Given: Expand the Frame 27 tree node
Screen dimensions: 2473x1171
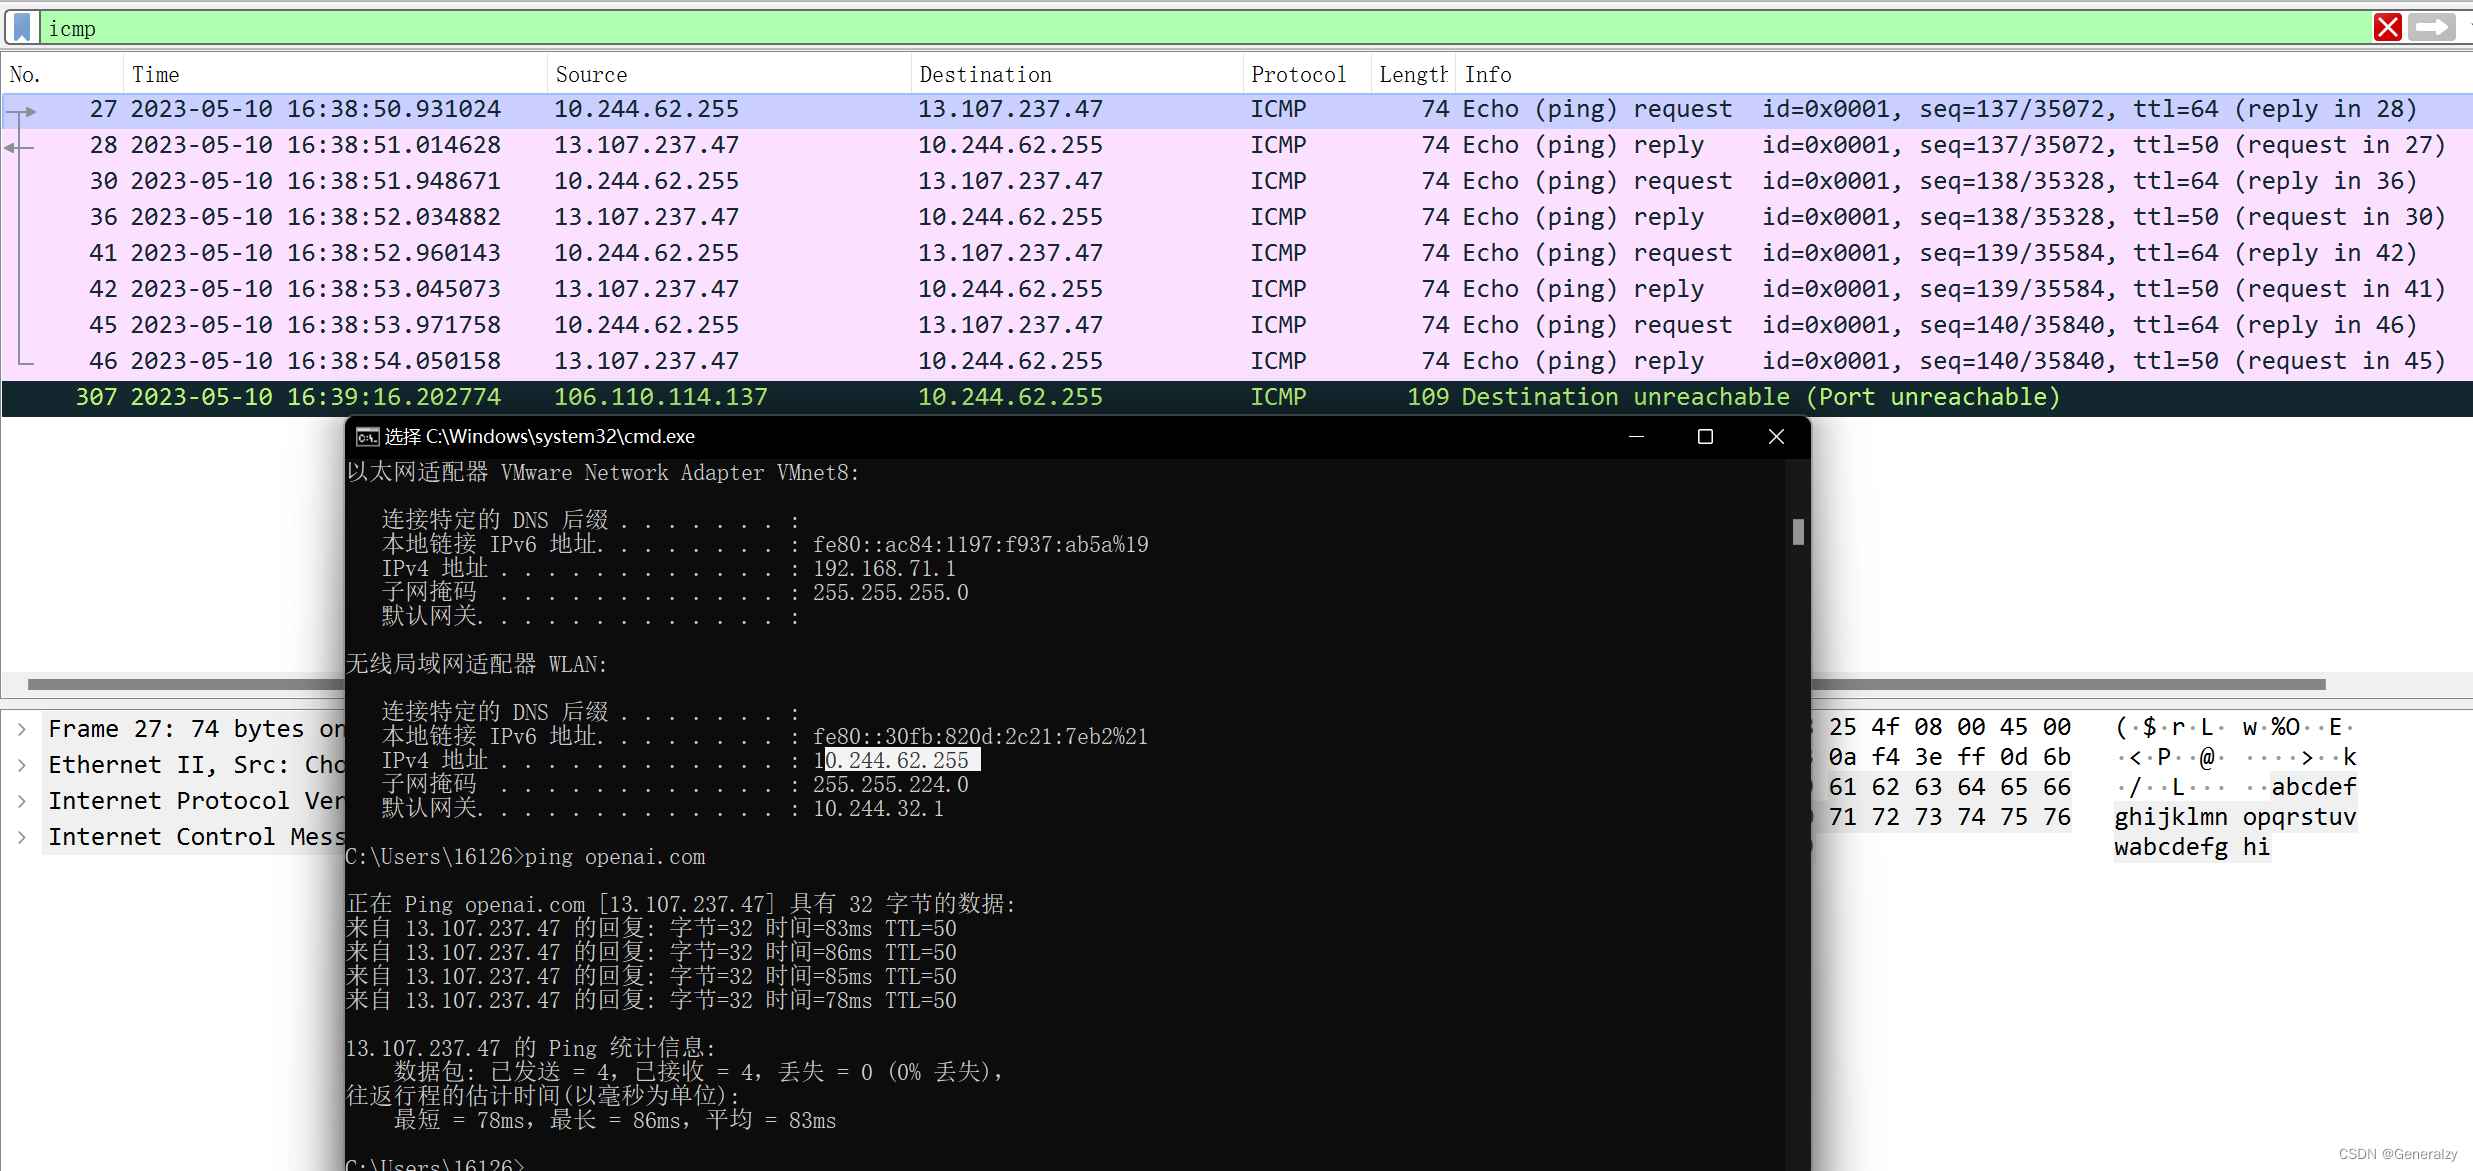Looking at the screenshot, I should 22,729.
